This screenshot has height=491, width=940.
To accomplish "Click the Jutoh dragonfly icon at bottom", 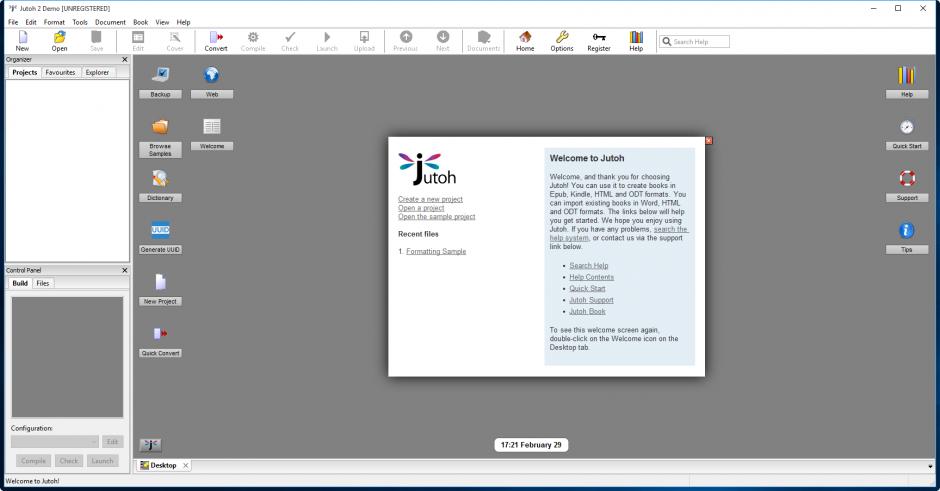I will pos(150,444).
